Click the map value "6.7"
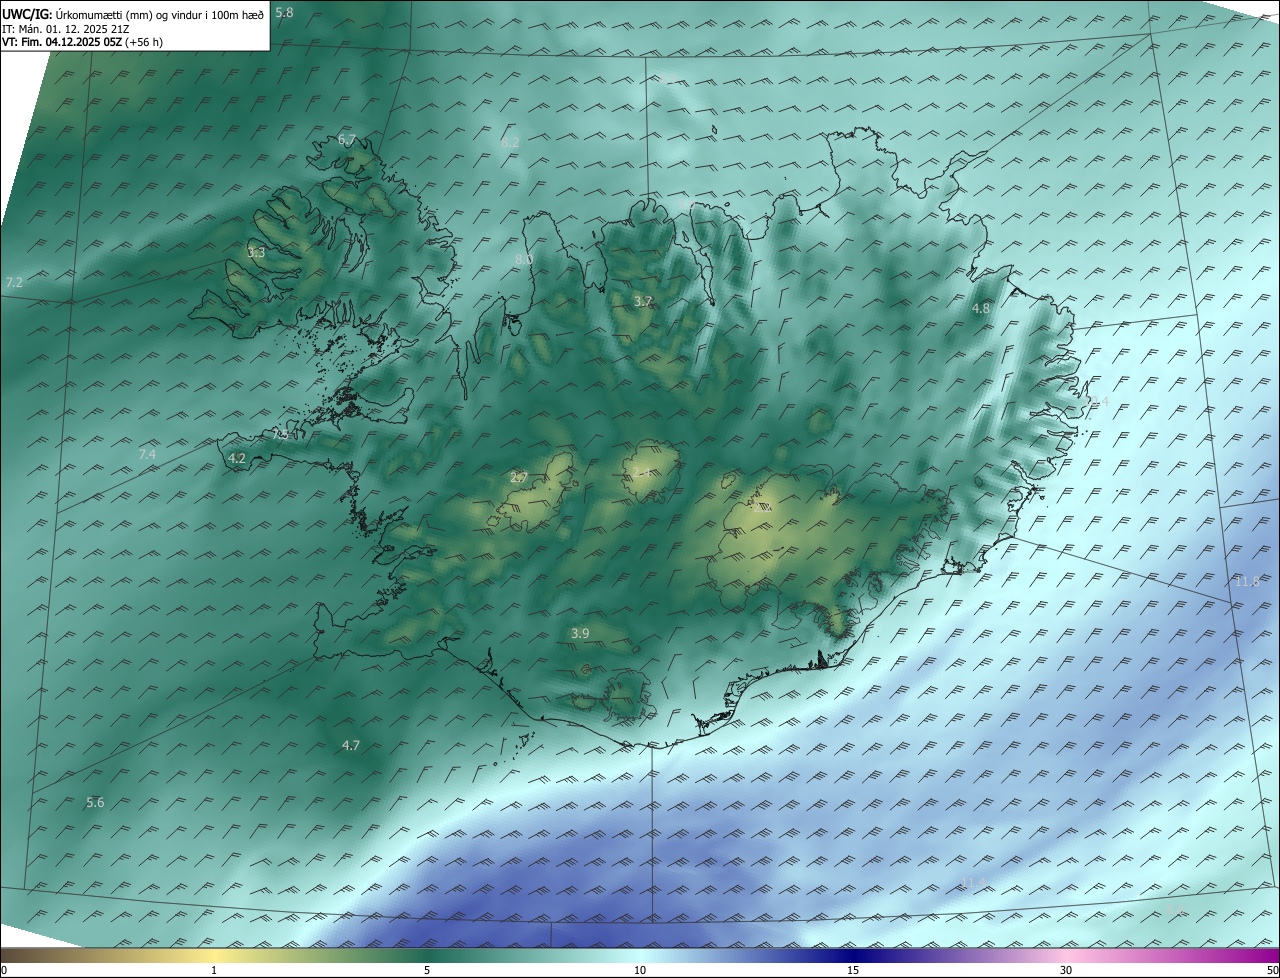The image size is (1280, 978). tap(347, 140)
